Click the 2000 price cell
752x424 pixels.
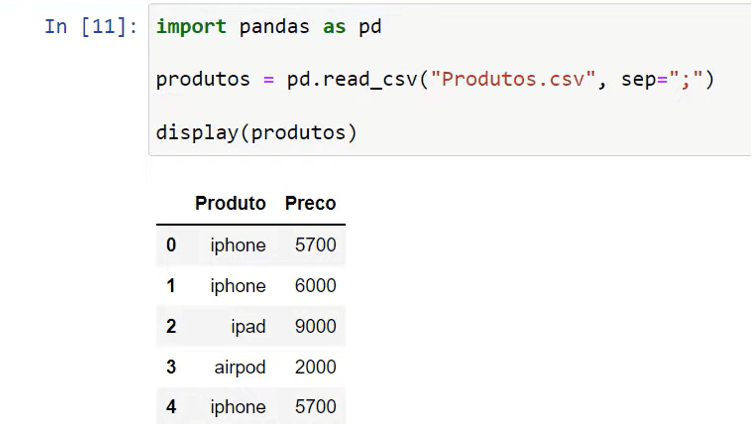[315, 367]
